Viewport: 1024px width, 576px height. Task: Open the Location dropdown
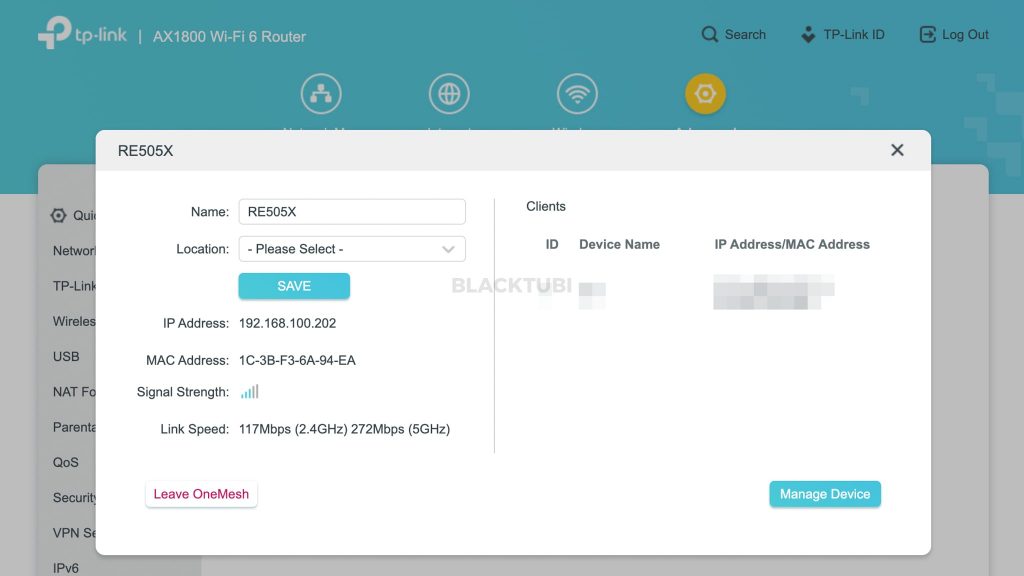point(352,249)
